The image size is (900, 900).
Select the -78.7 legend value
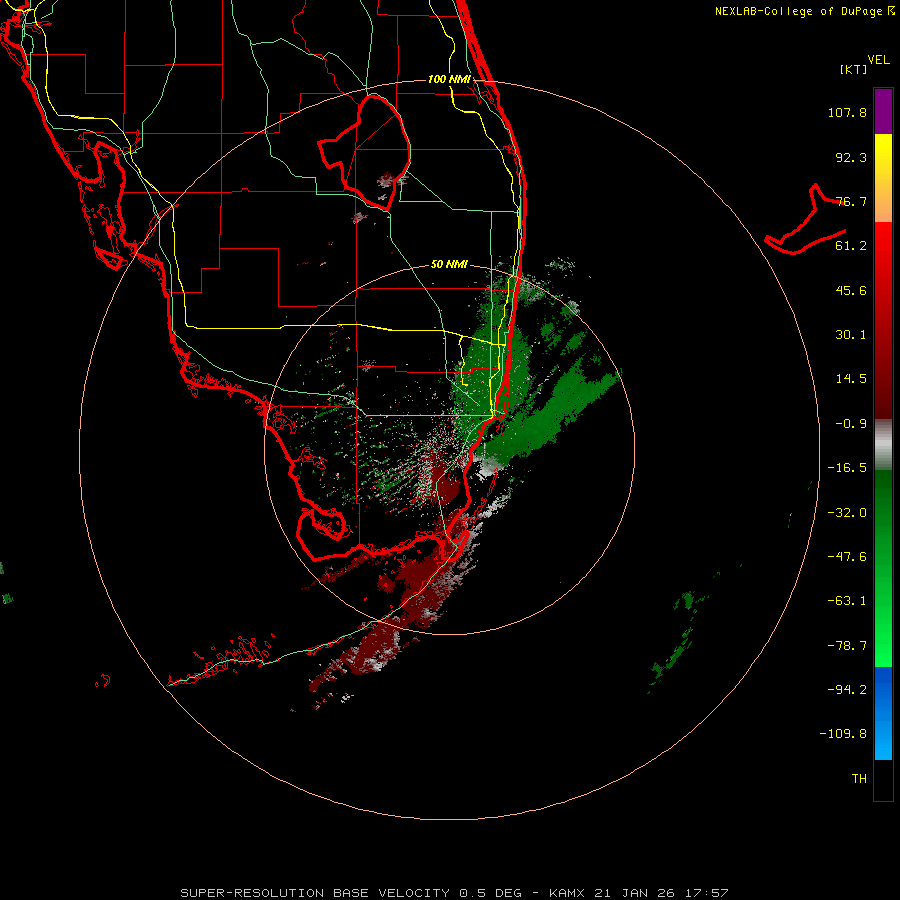pyautogui.click(x=847, y=646)
